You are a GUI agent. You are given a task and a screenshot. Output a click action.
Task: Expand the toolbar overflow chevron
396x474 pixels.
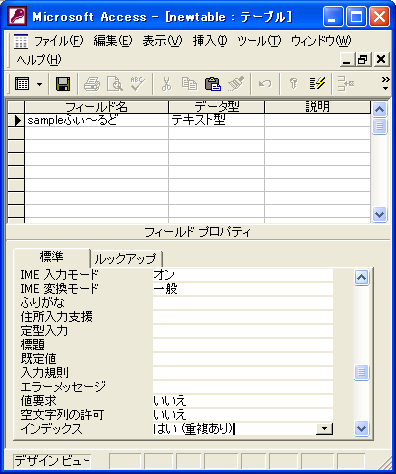pos(386,83)
